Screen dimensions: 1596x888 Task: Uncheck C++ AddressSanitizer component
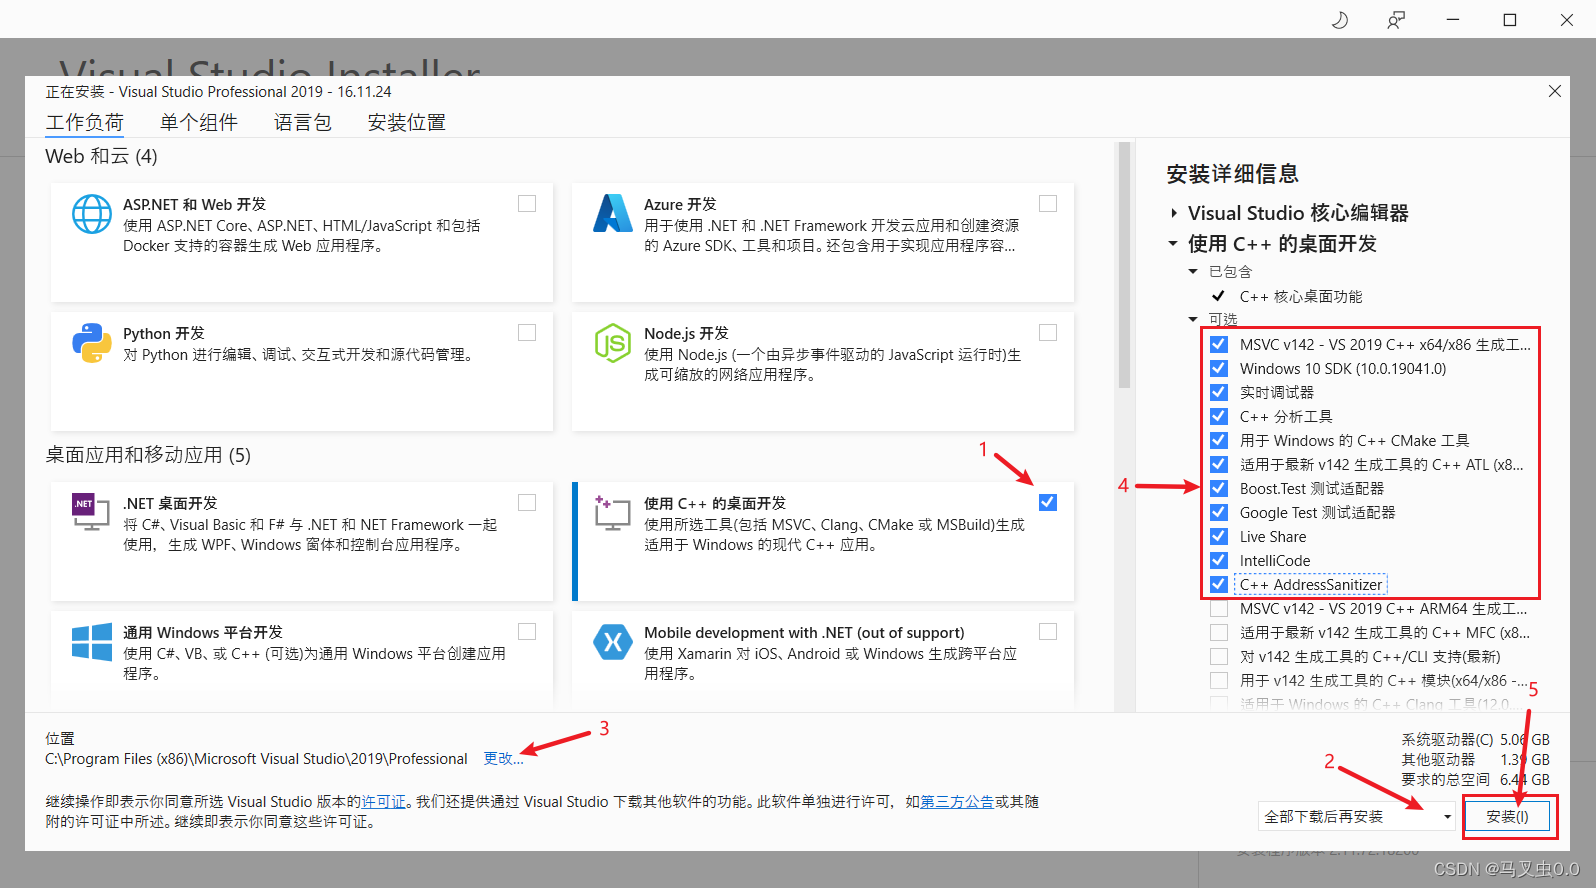[1219, 584]
